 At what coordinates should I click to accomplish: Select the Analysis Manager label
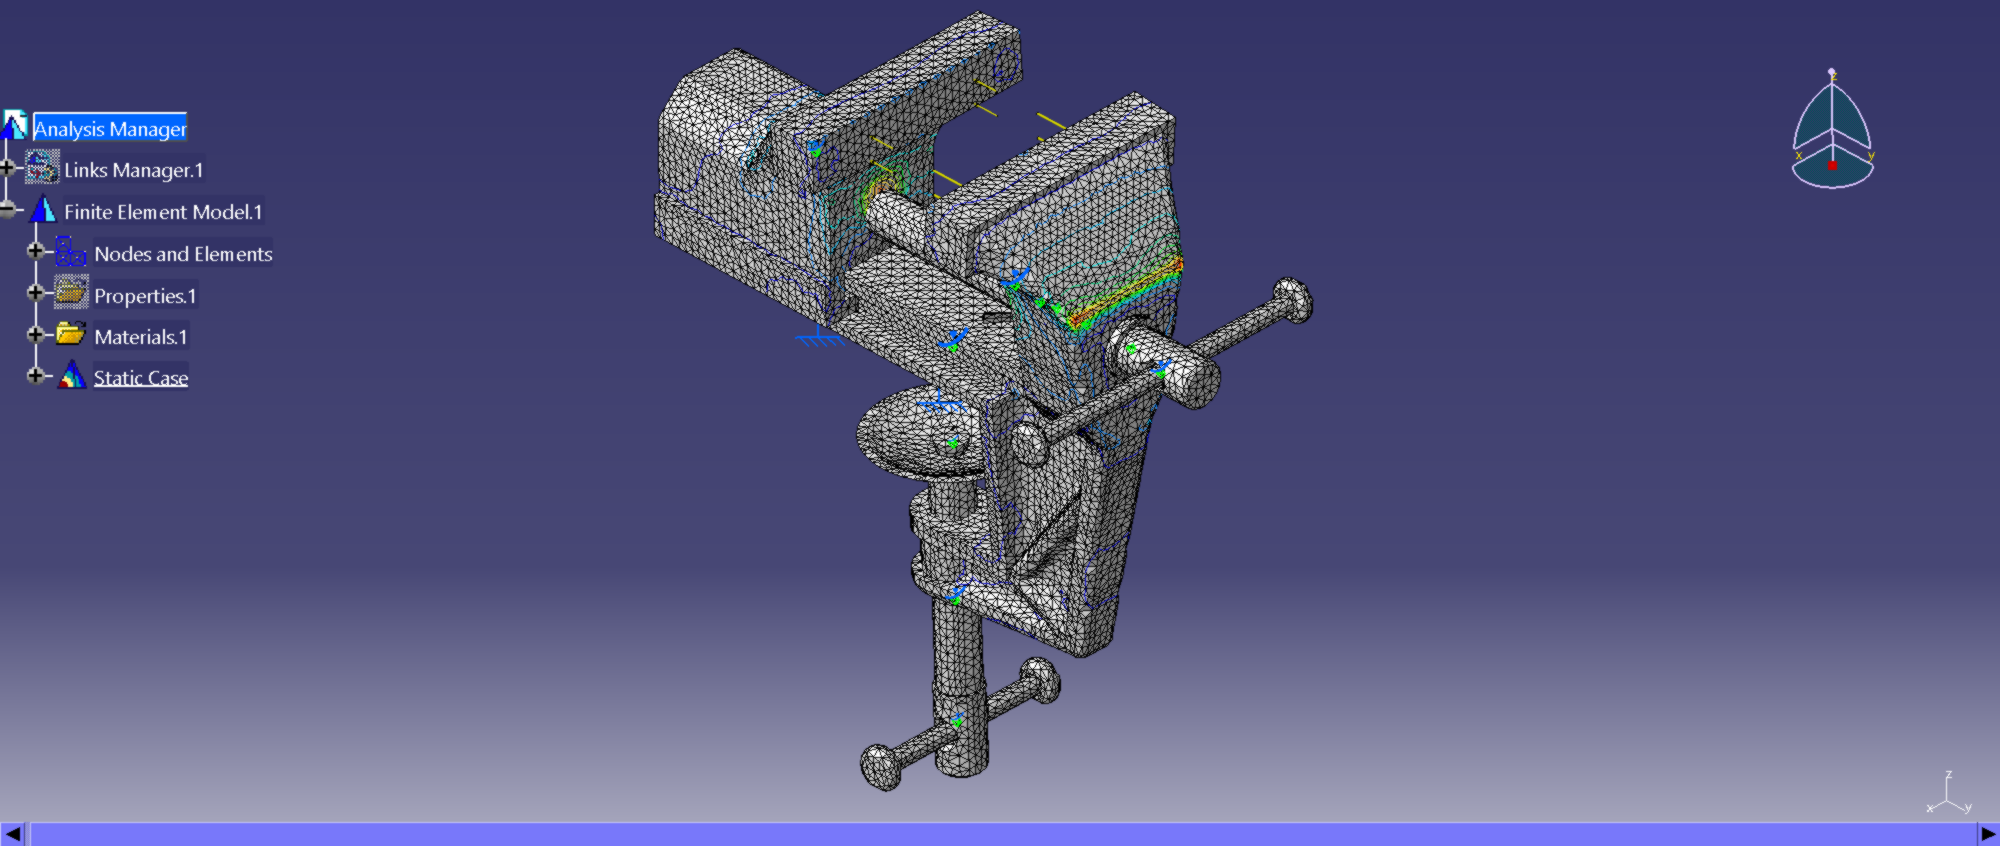tap(110, 128)
